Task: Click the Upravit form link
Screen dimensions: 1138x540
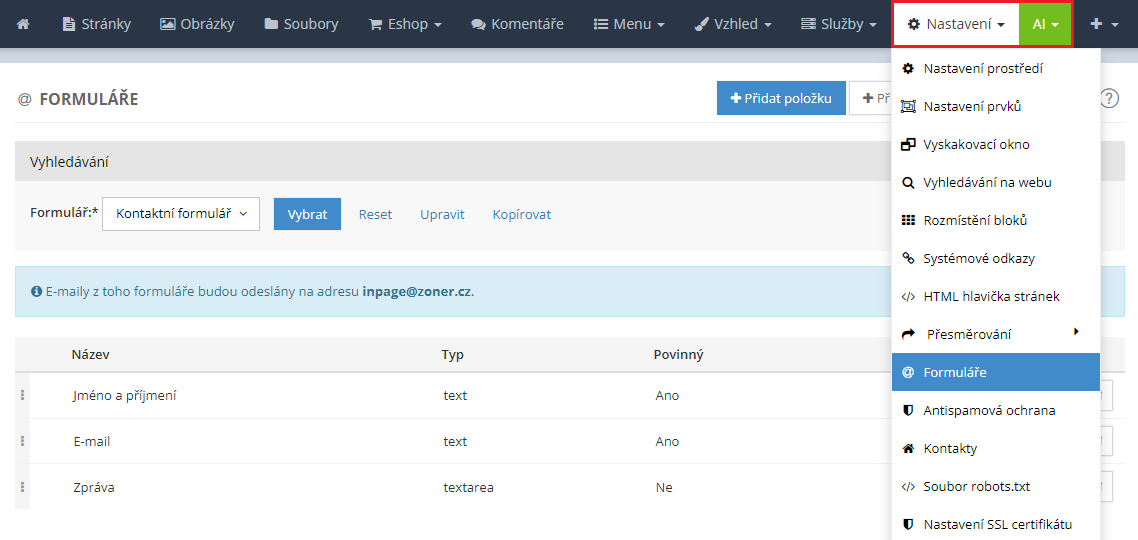Action: point(442,214)
